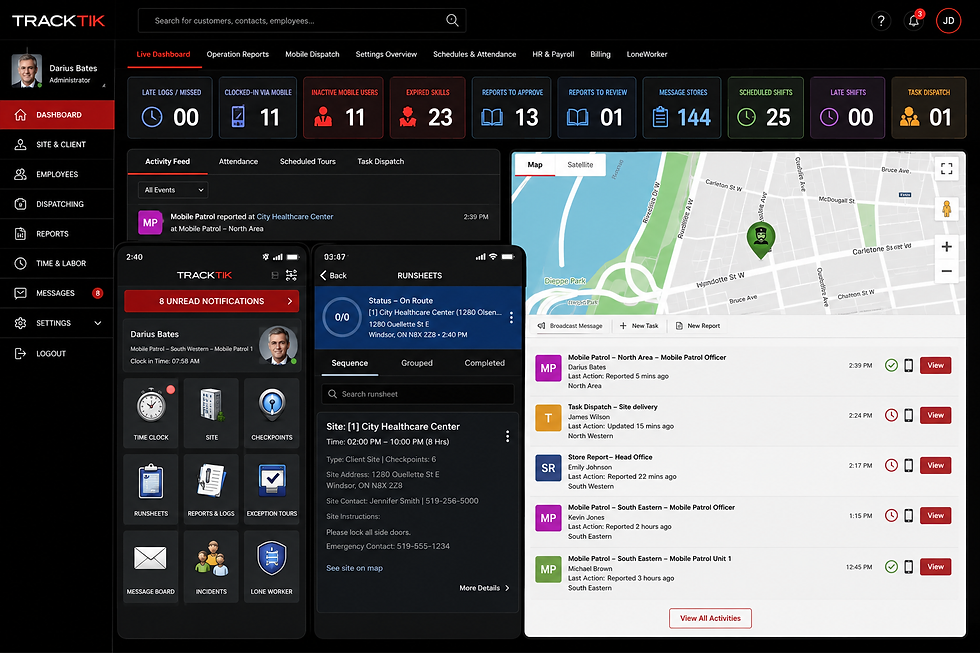Expand More Details on runsheet

(484, 588)
